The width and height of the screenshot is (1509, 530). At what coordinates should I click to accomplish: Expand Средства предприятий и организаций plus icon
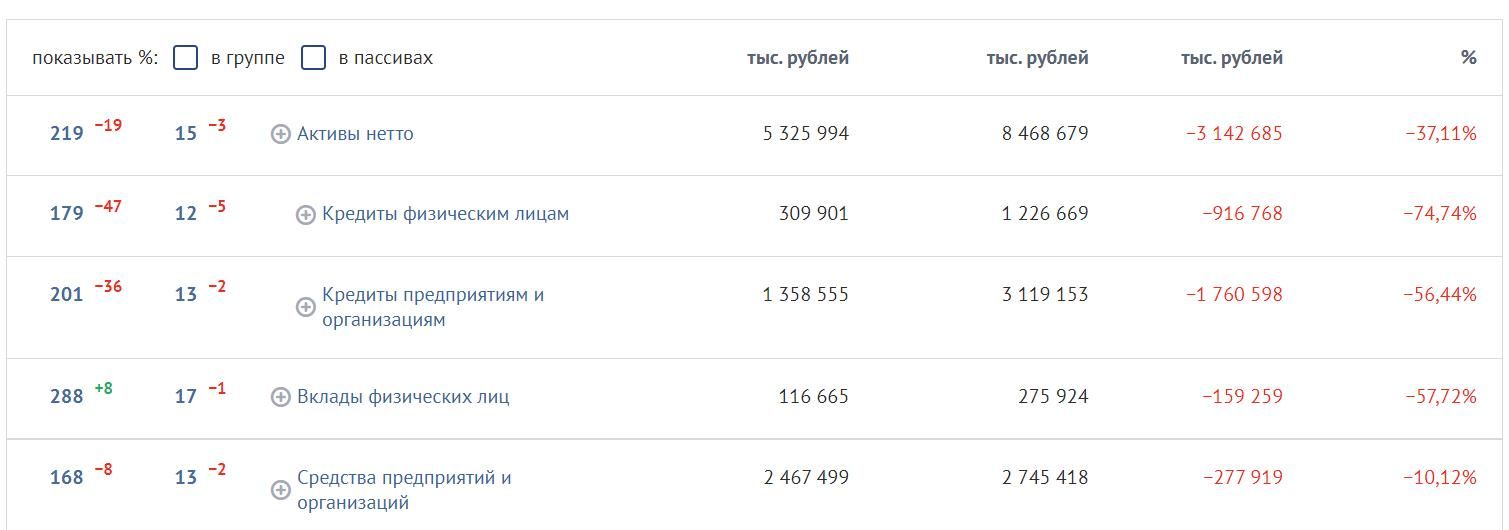[281, 490]
